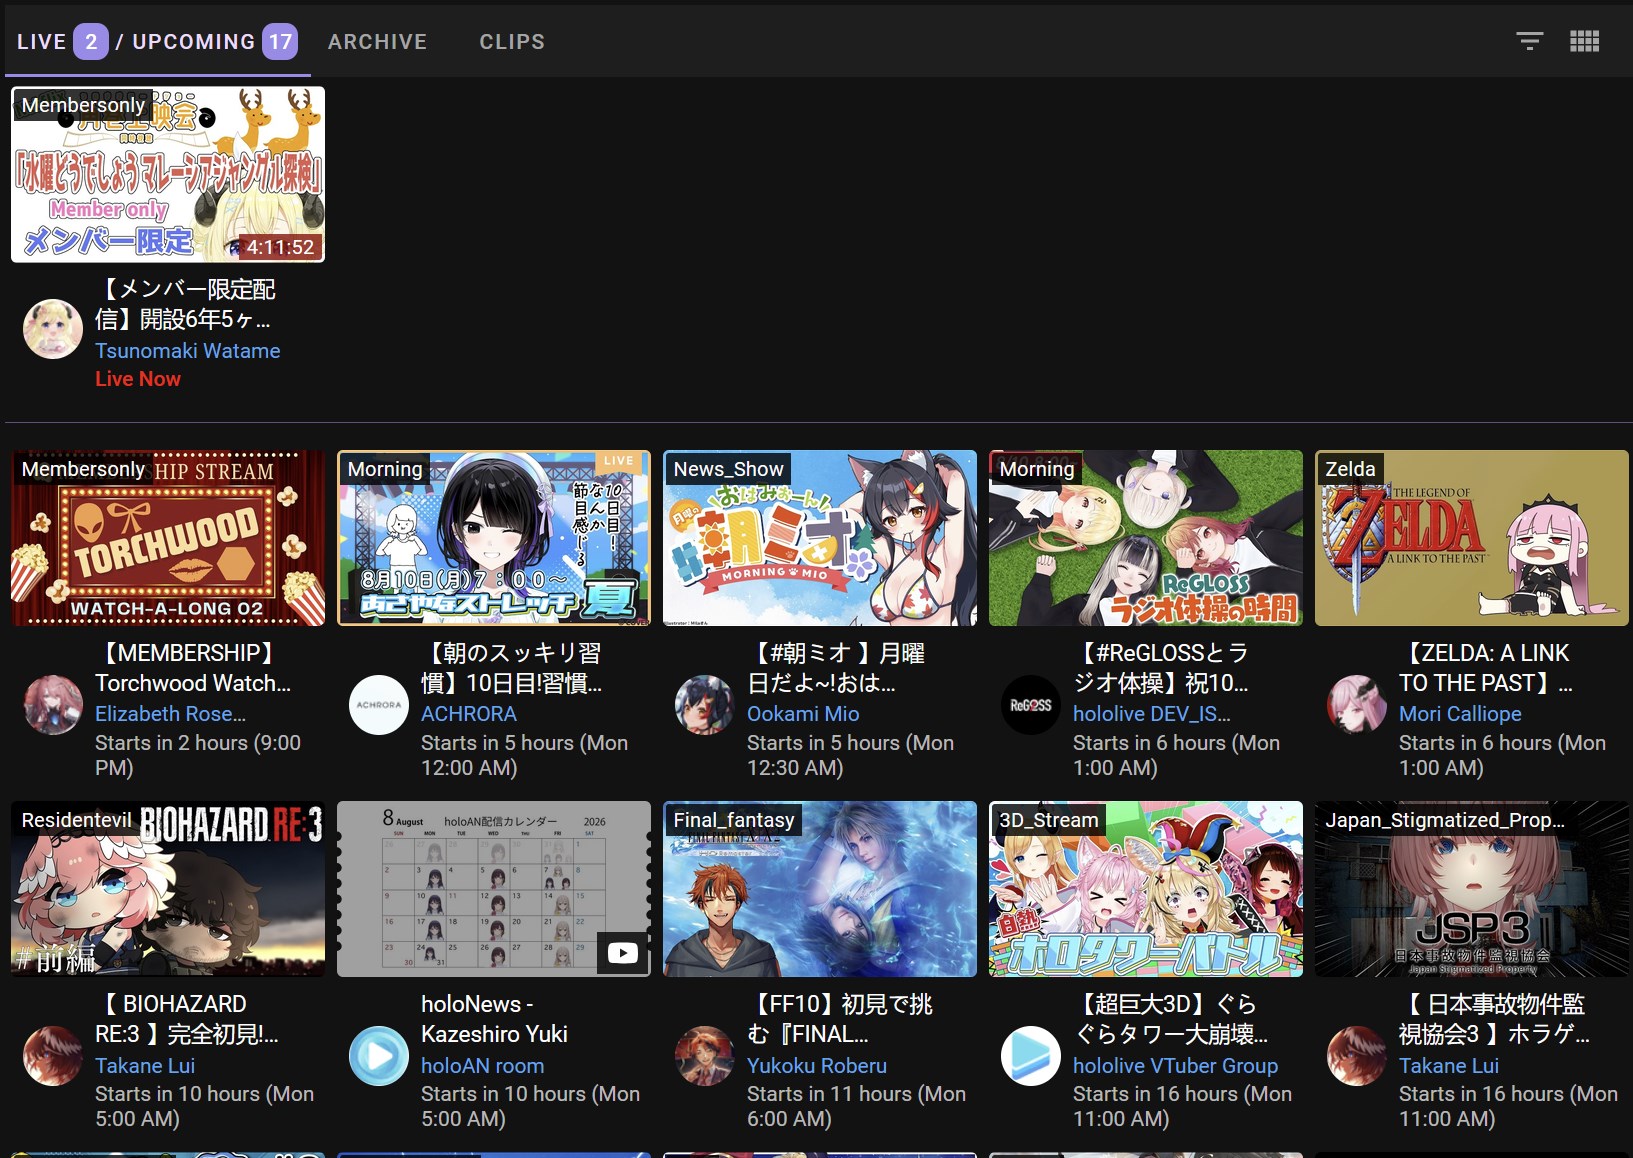Visit the Mori Calliope channel link

(1460, 714)
